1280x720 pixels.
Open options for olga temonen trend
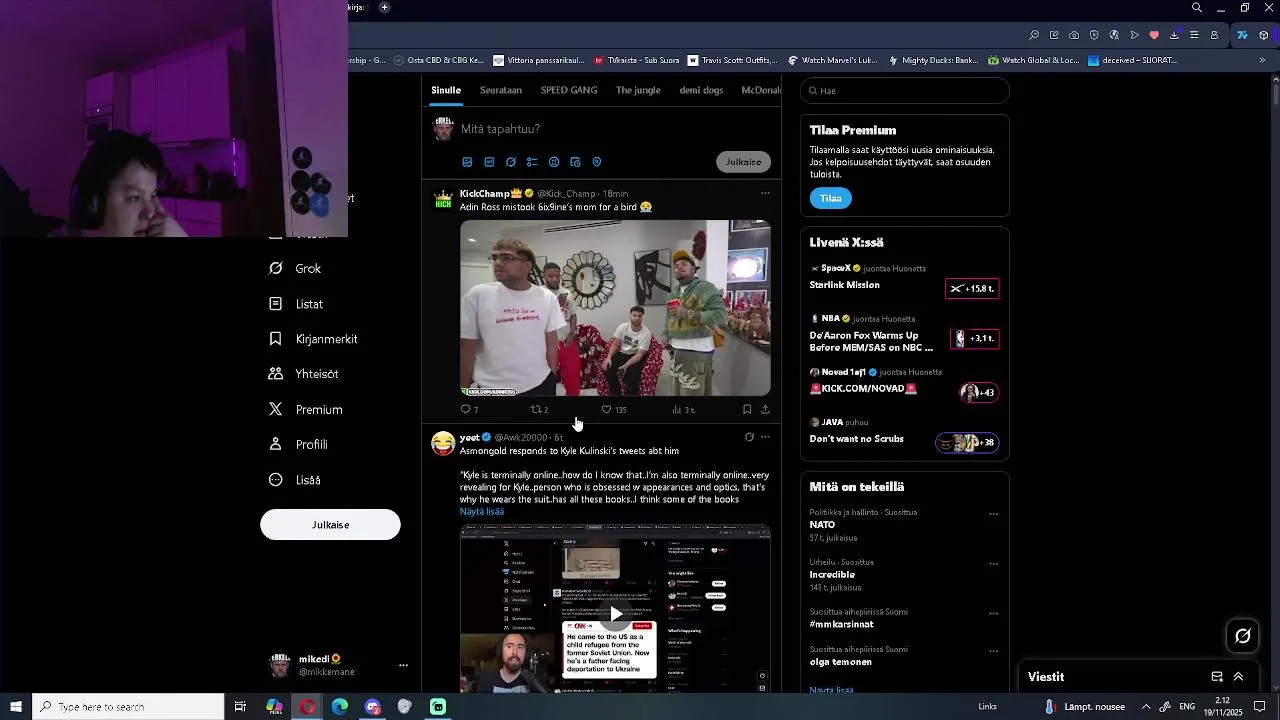993,651
